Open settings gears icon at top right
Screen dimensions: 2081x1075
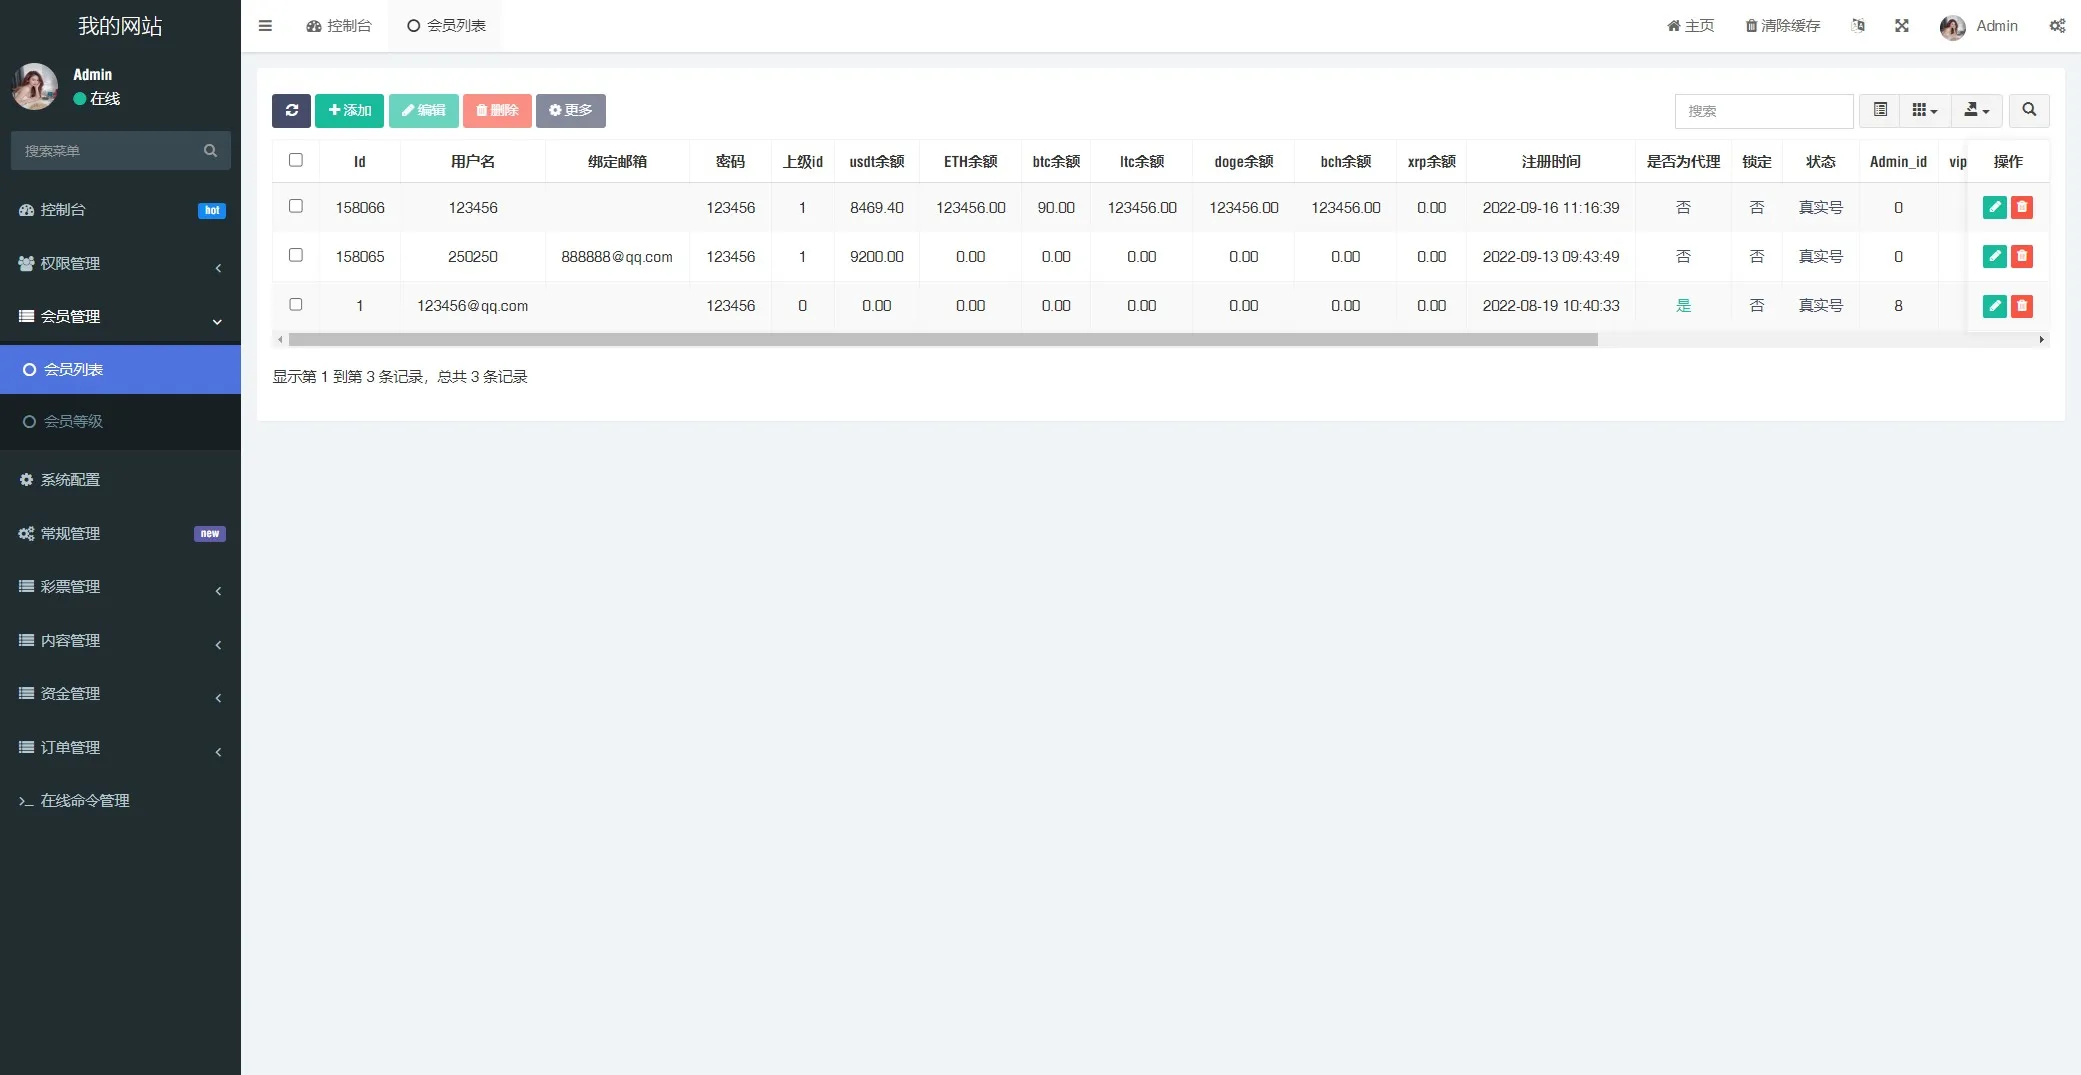tap(2057, 26)
